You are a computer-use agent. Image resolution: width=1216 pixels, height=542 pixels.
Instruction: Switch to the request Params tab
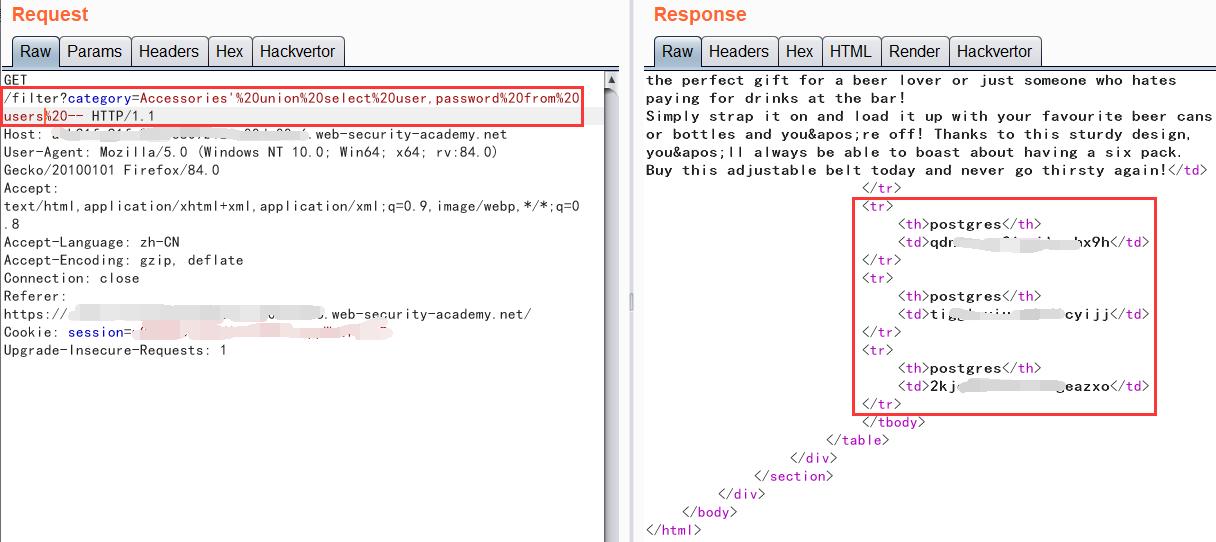94,52
